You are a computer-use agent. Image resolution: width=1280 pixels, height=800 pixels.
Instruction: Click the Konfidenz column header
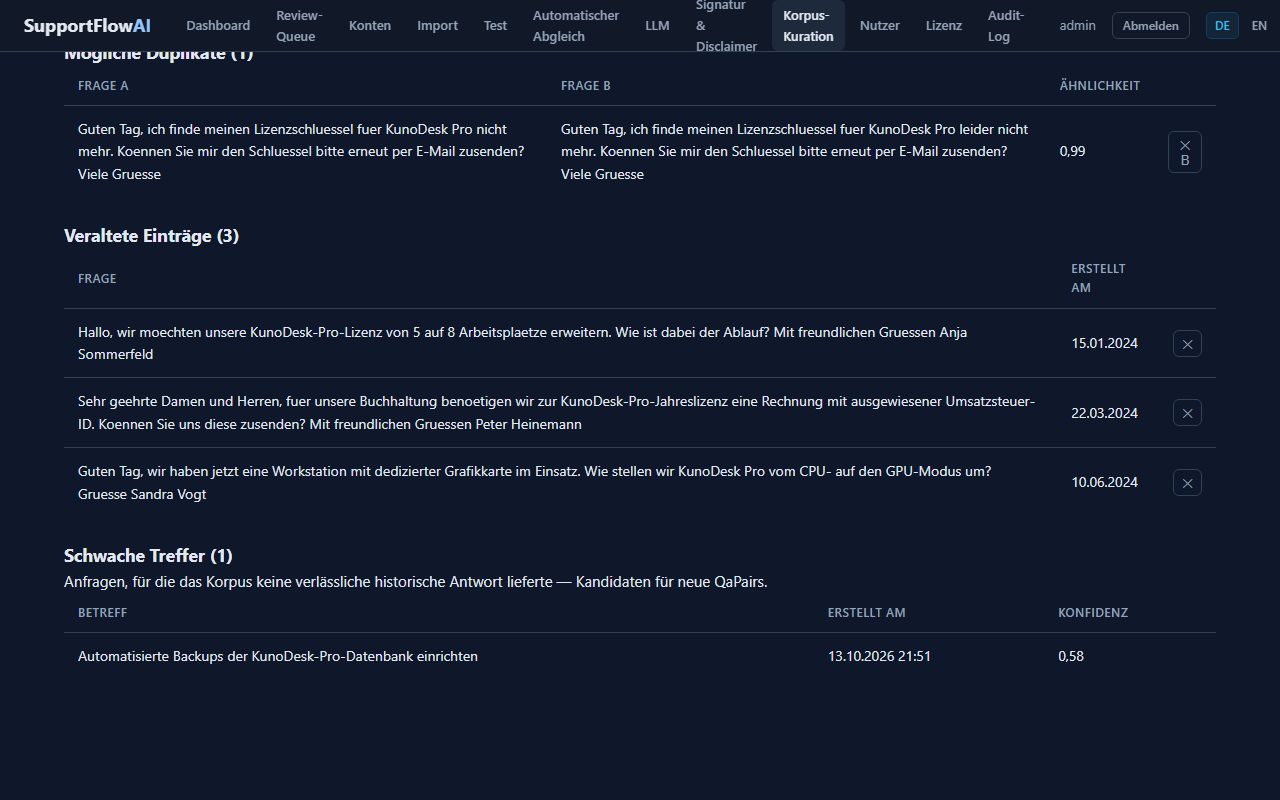coord(1093,613)
